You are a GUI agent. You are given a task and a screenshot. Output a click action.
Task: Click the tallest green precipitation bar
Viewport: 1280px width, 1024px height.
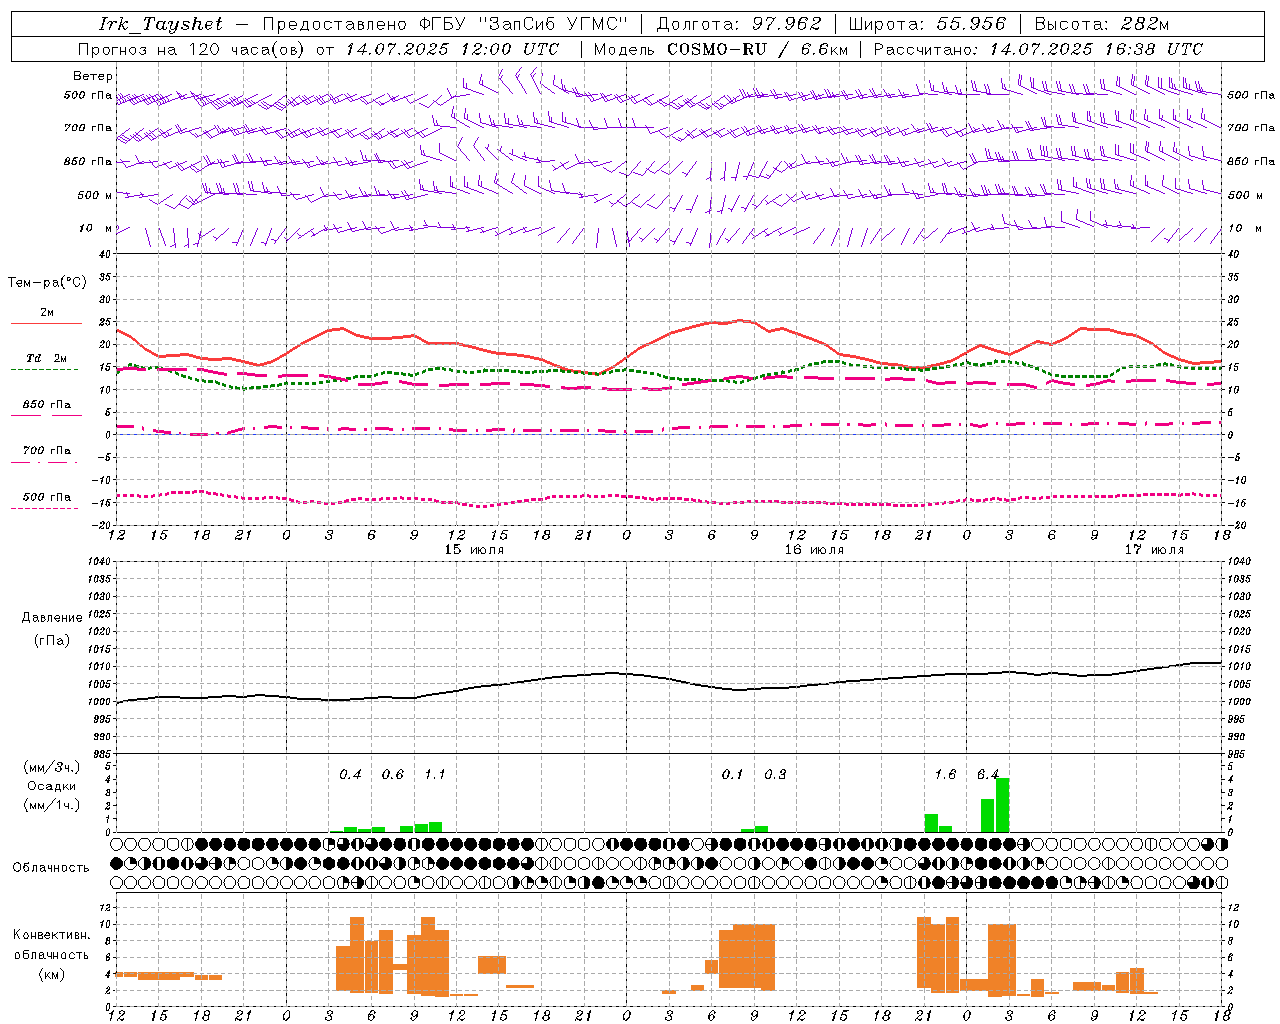[1002, 805]
